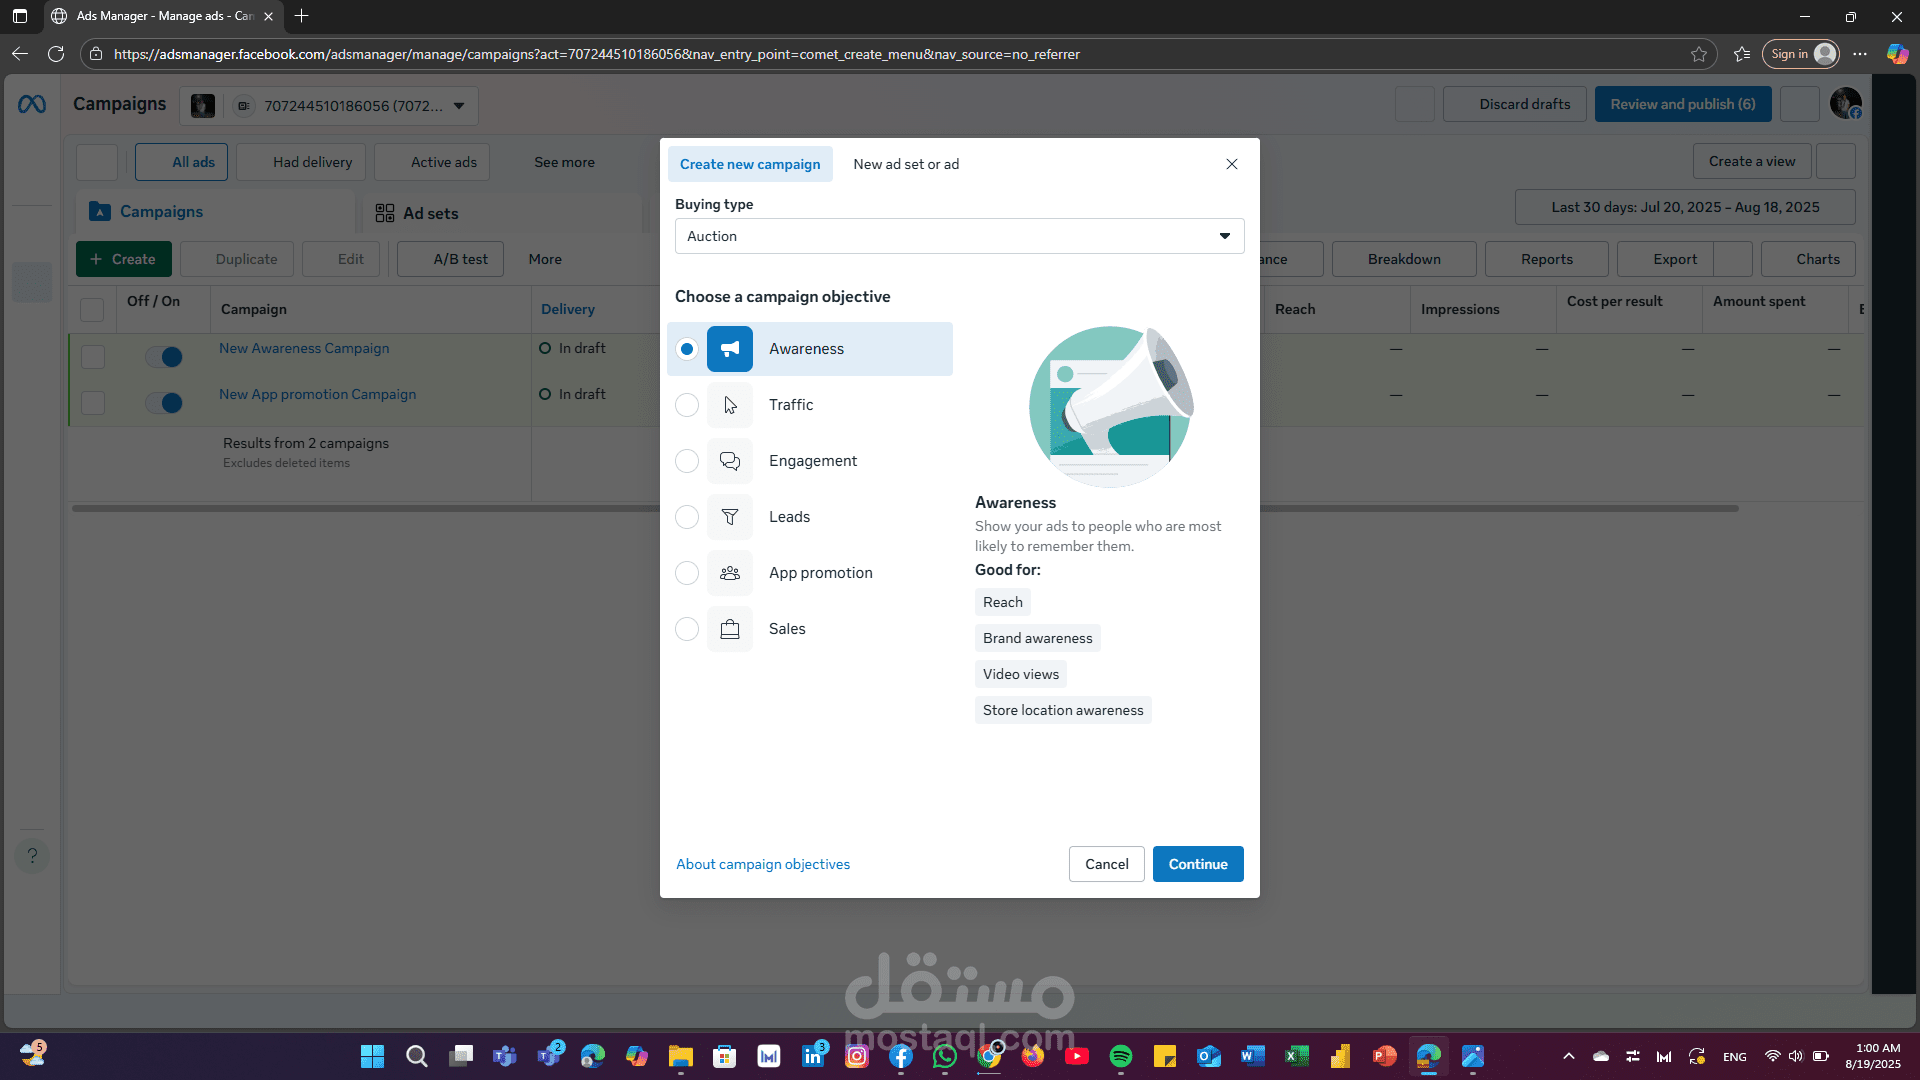Open the Campaigns tab
This screenshot has width=1920, height=1080.
216,212
